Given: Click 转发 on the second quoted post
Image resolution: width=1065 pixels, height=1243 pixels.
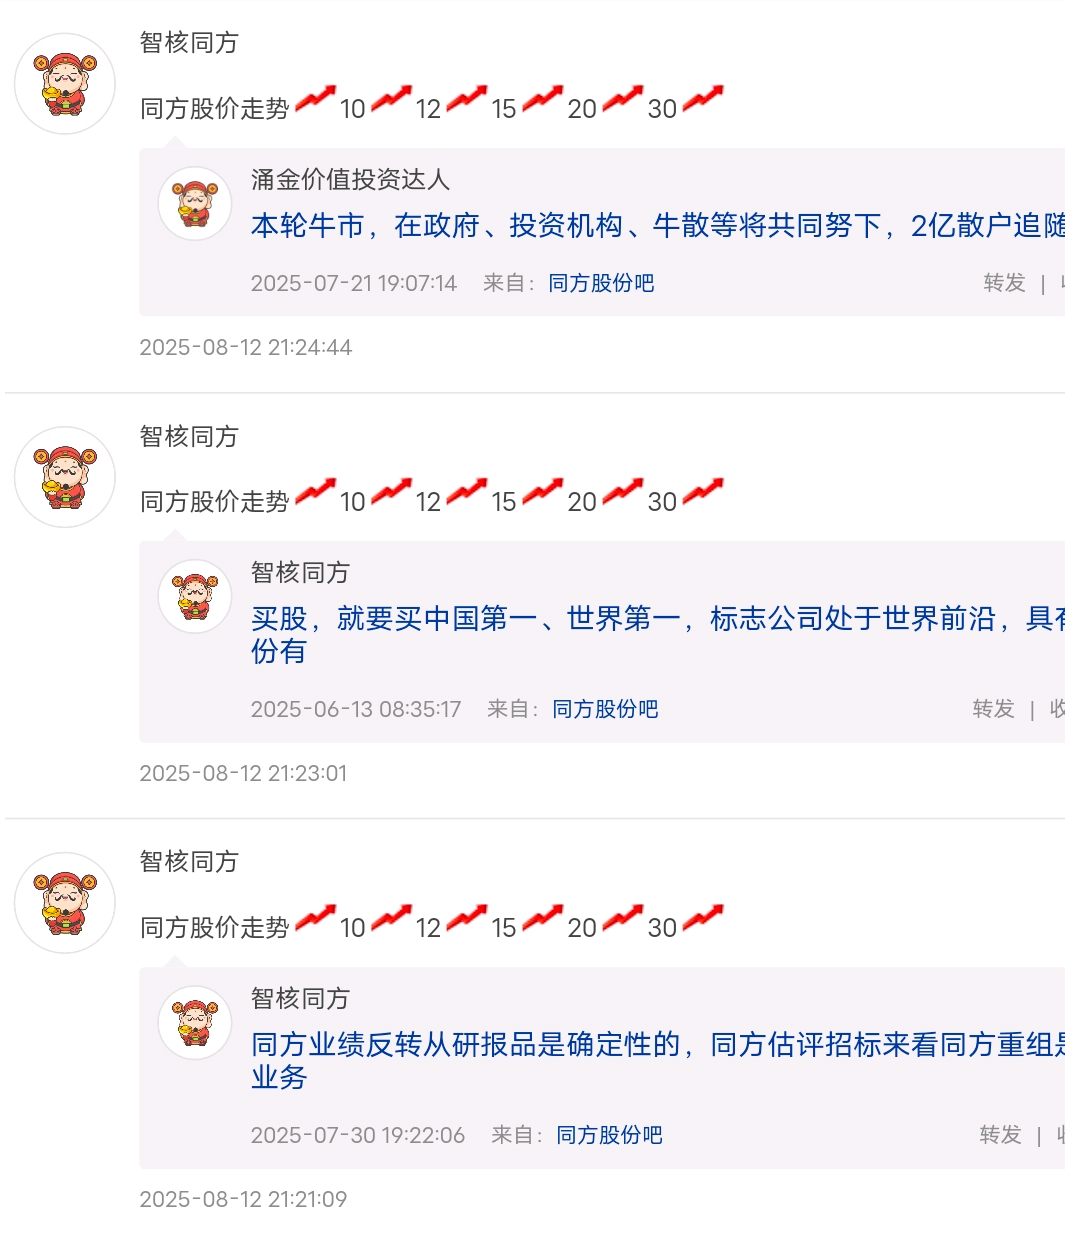Looking at the screenshot, I should [x=994, y=709].
